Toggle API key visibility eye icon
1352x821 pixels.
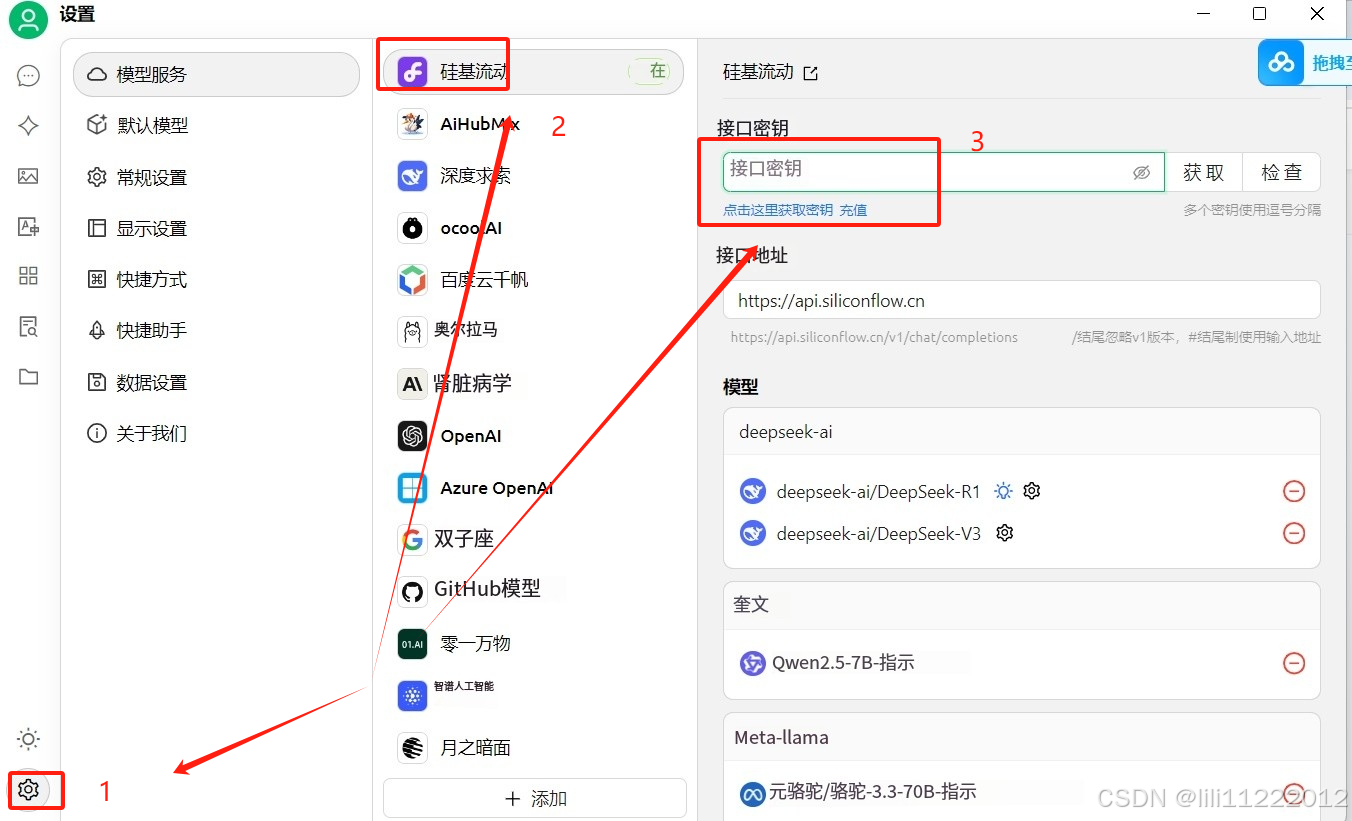[1142, 172]
